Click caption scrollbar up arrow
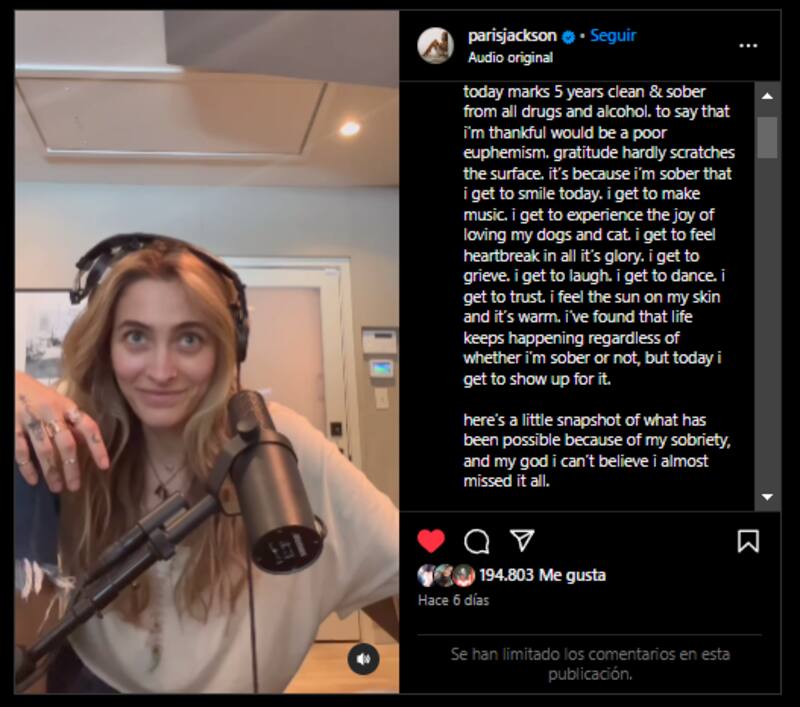The height and width of the screenshot is (707, 800). [x=767, y=96]
